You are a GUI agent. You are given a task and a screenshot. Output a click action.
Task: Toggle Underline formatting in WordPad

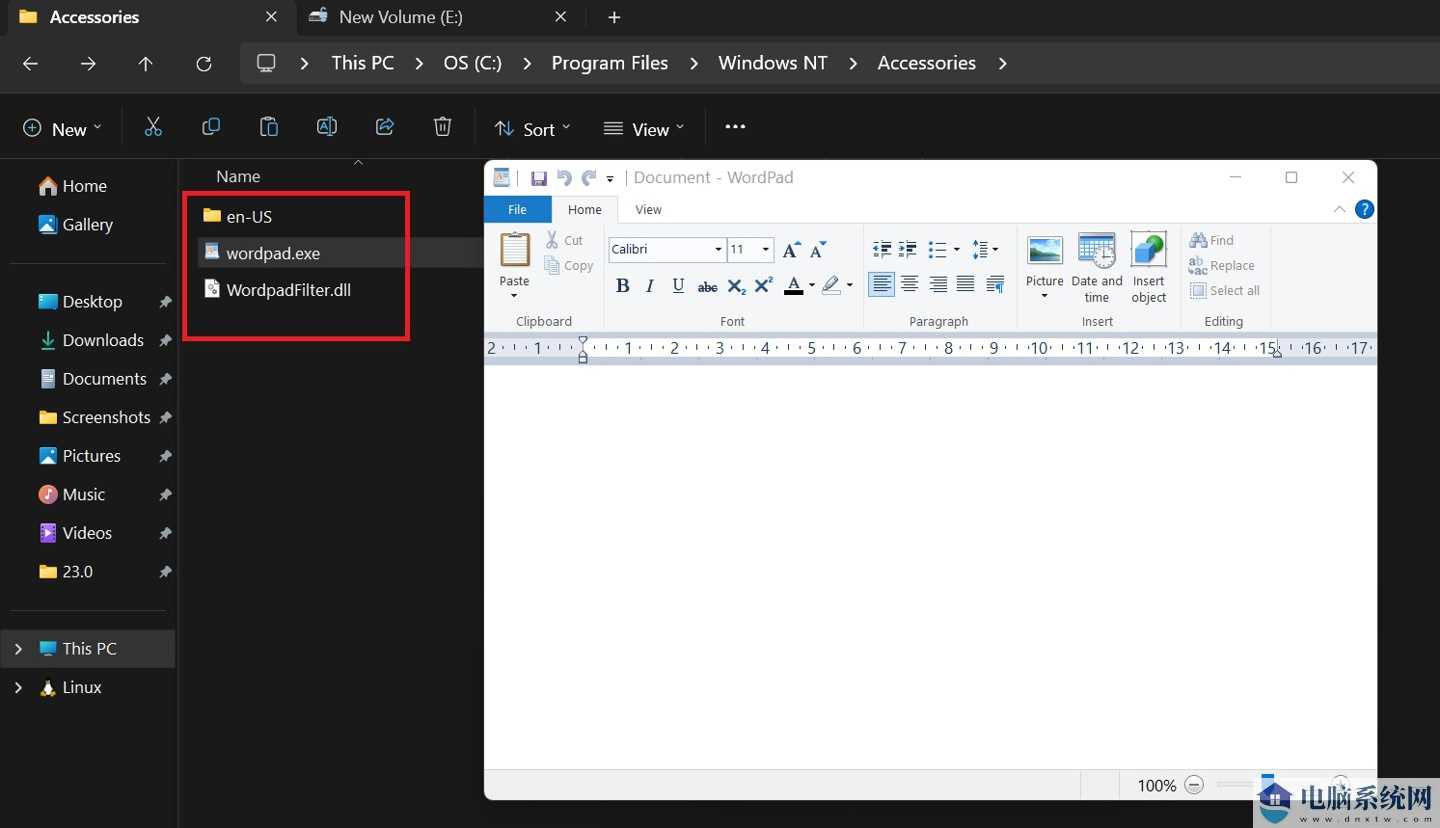pyautogui.click(x=678, y=286)
